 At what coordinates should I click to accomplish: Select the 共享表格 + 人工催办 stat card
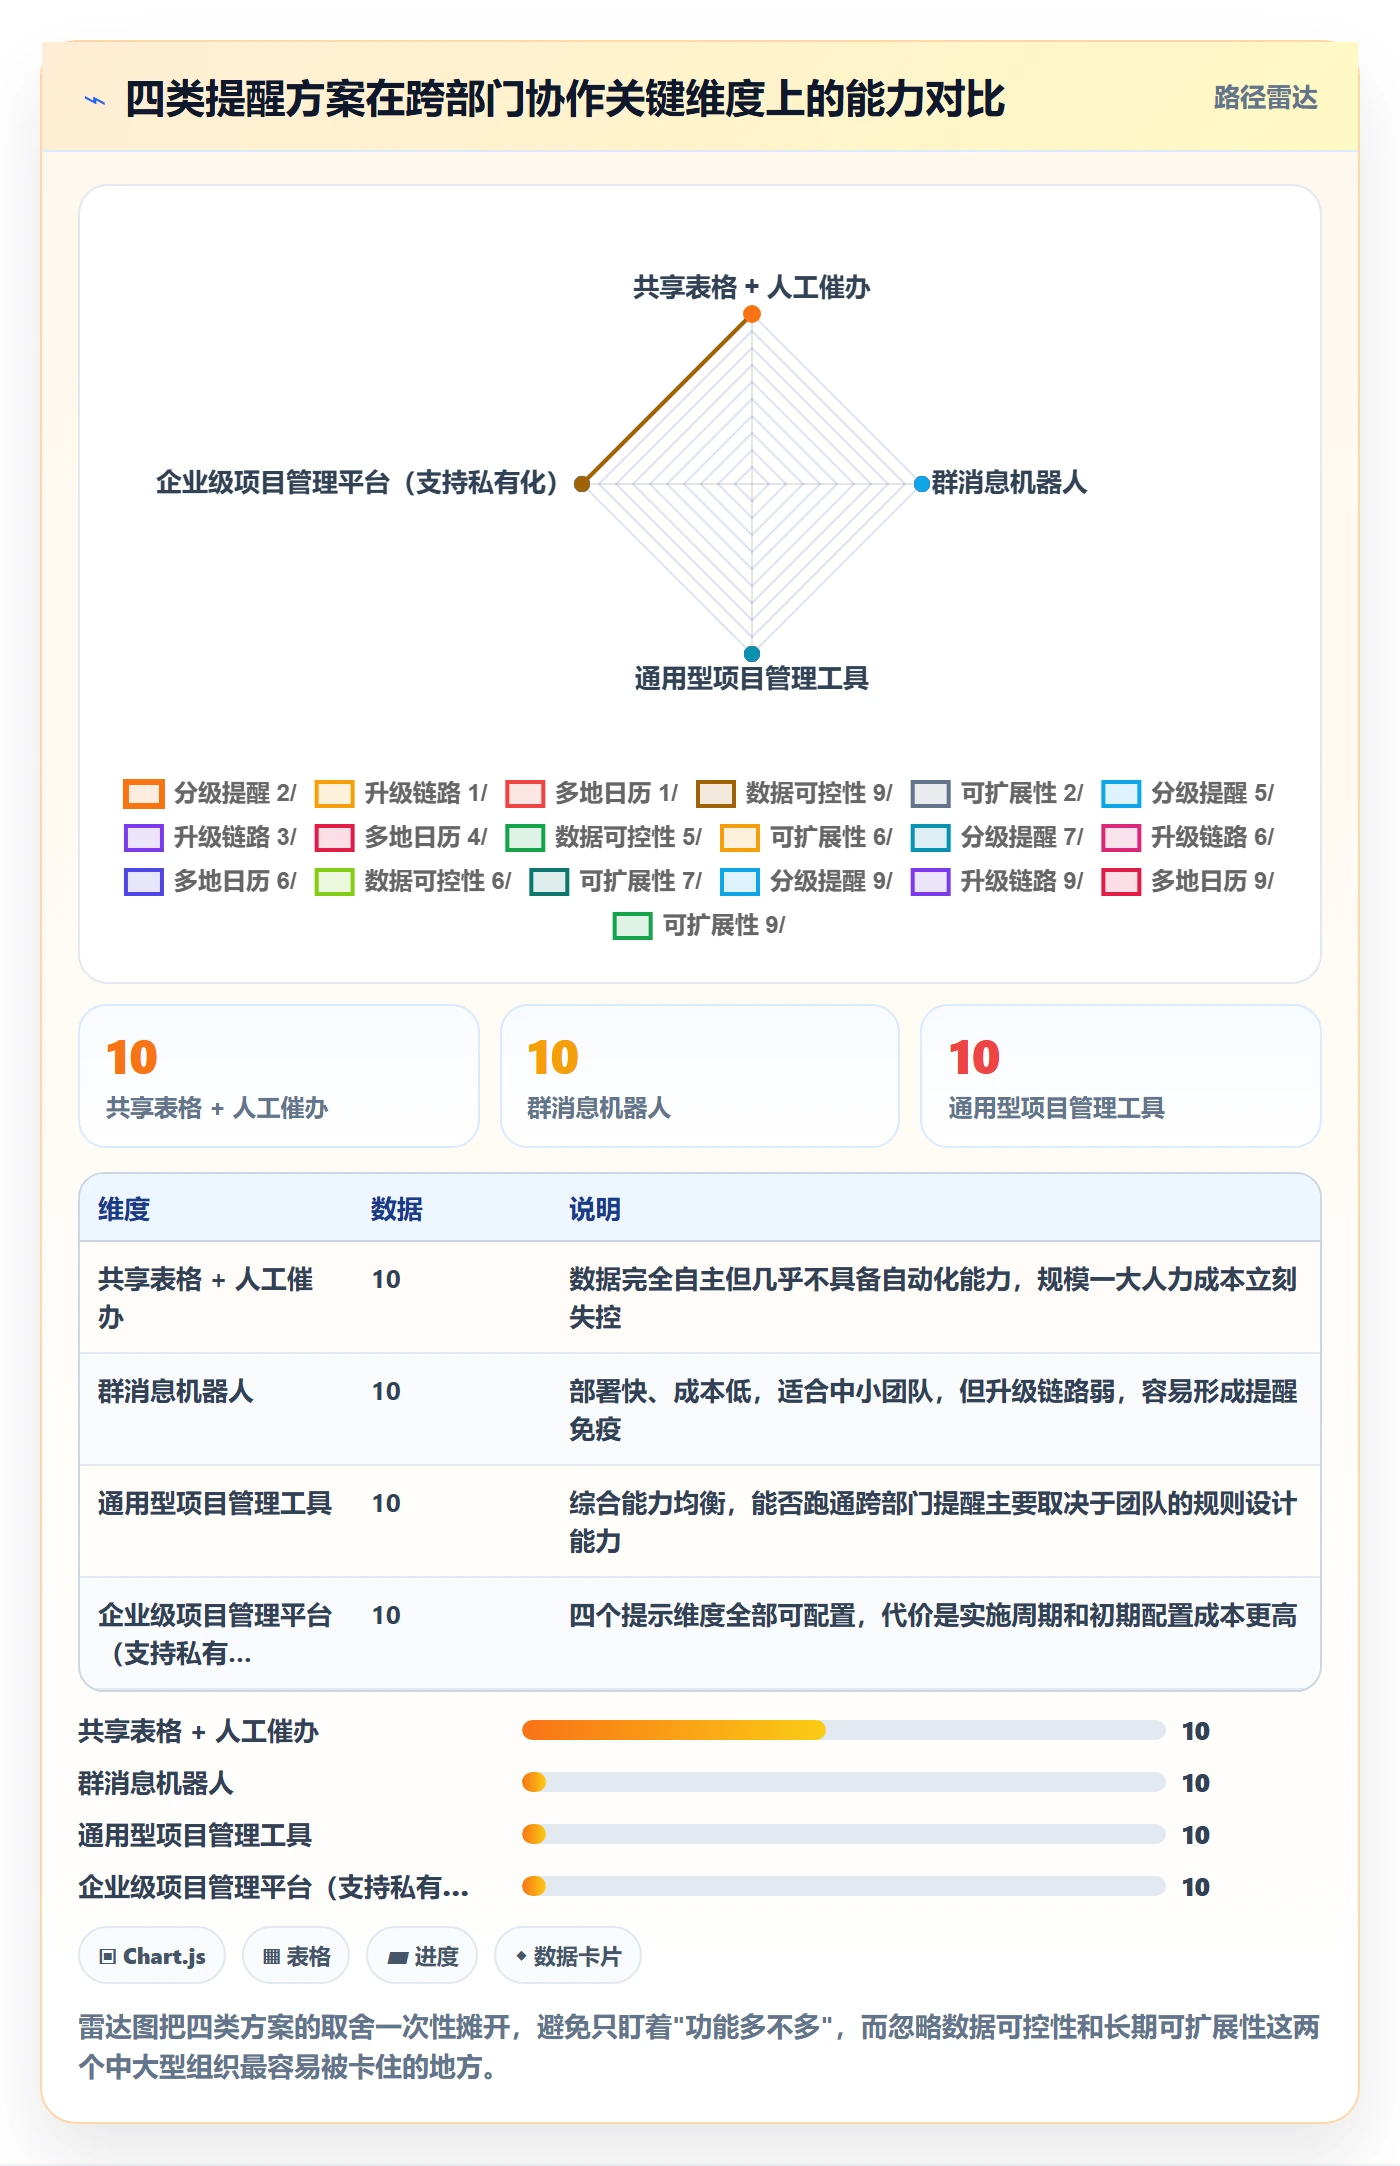[279, 1076]
